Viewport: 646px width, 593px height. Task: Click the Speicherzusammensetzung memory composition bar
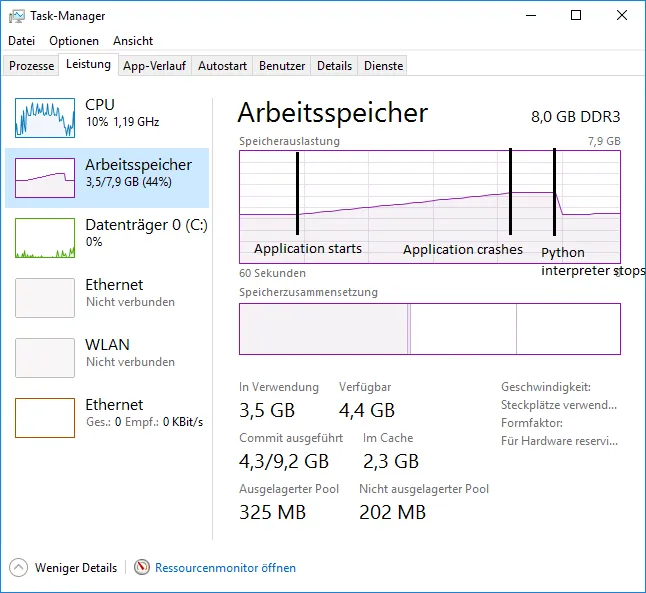[429, 329]
